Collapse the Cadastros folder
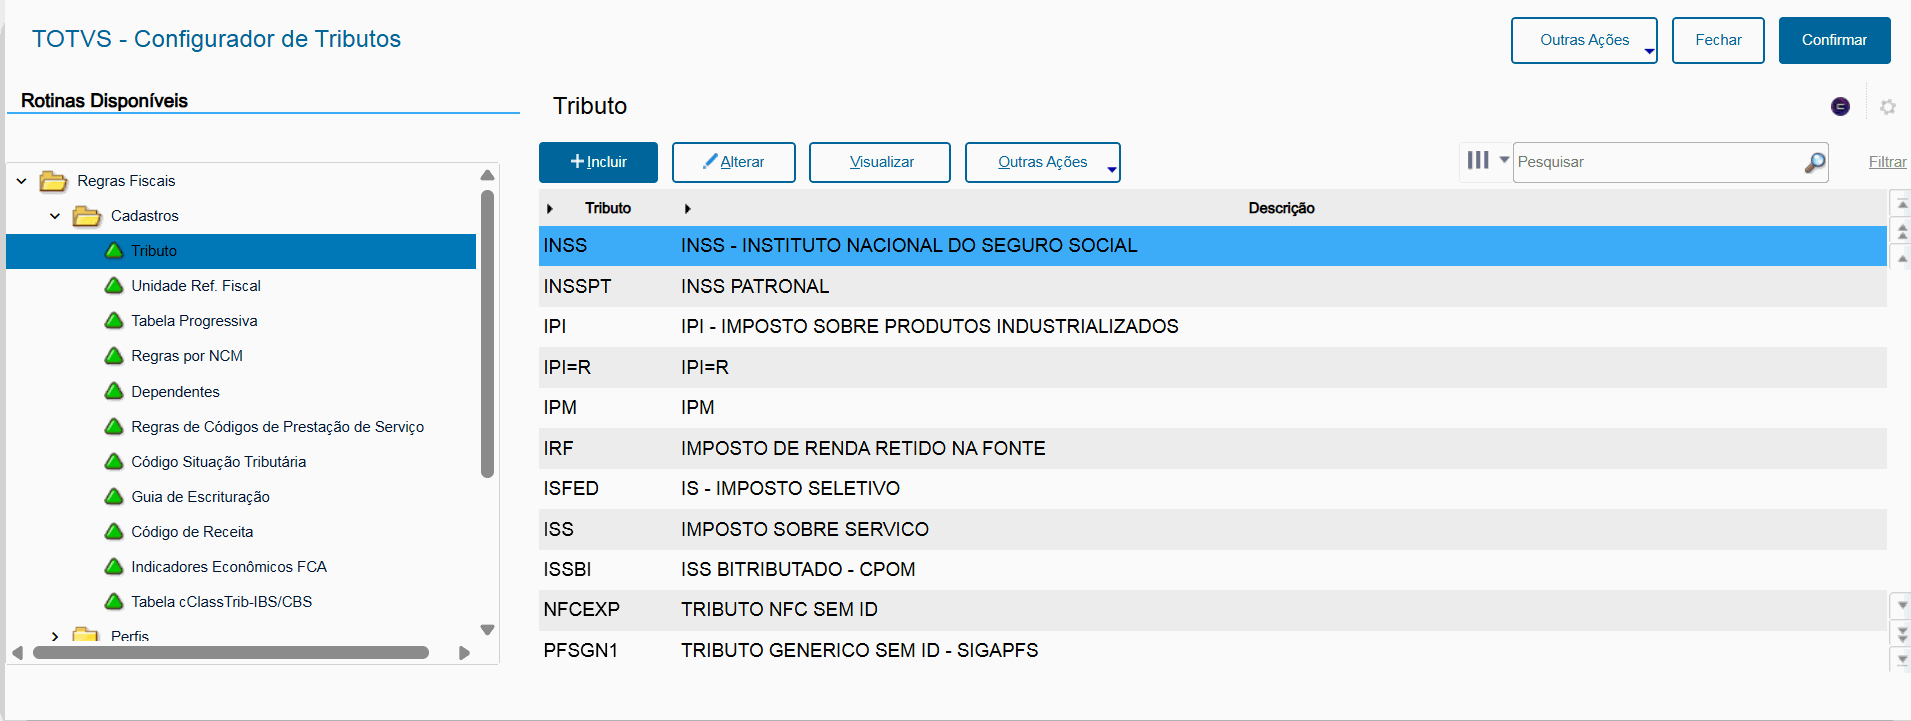Viewport: 1911px width, 721px height. pos(55,216)
